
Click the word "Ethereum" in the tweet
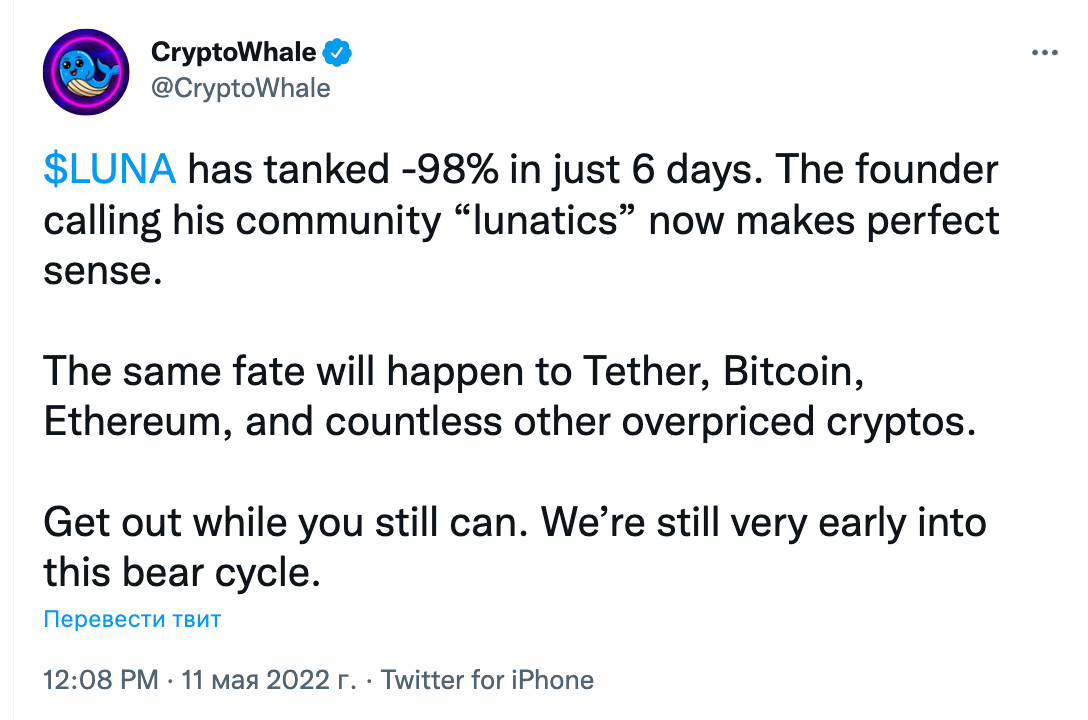[x=138, y=422]
